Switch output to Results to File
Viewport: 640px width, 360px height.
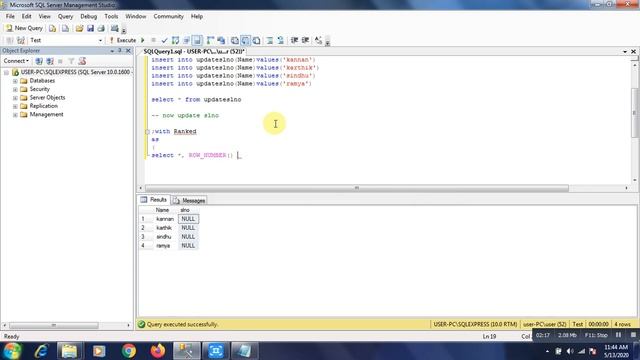[256, 40]
